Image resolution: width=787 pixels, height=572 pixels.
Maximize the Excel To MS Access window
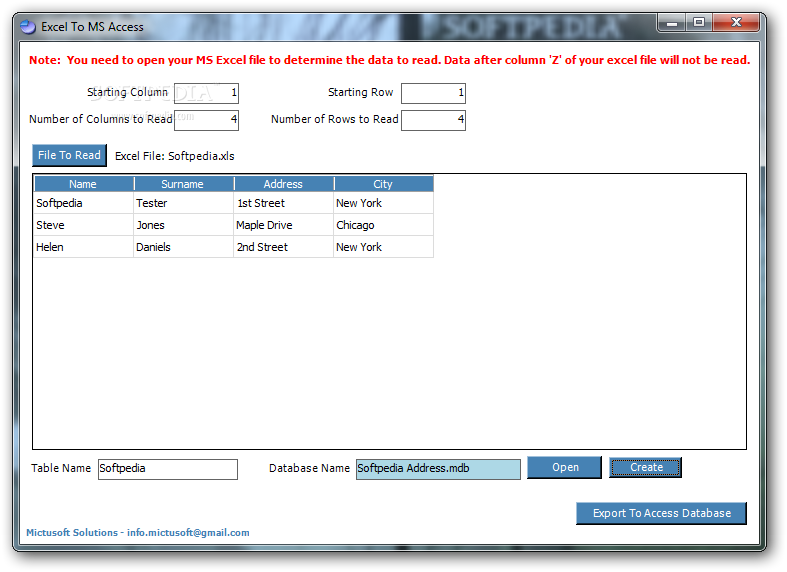tap(699, 23)
